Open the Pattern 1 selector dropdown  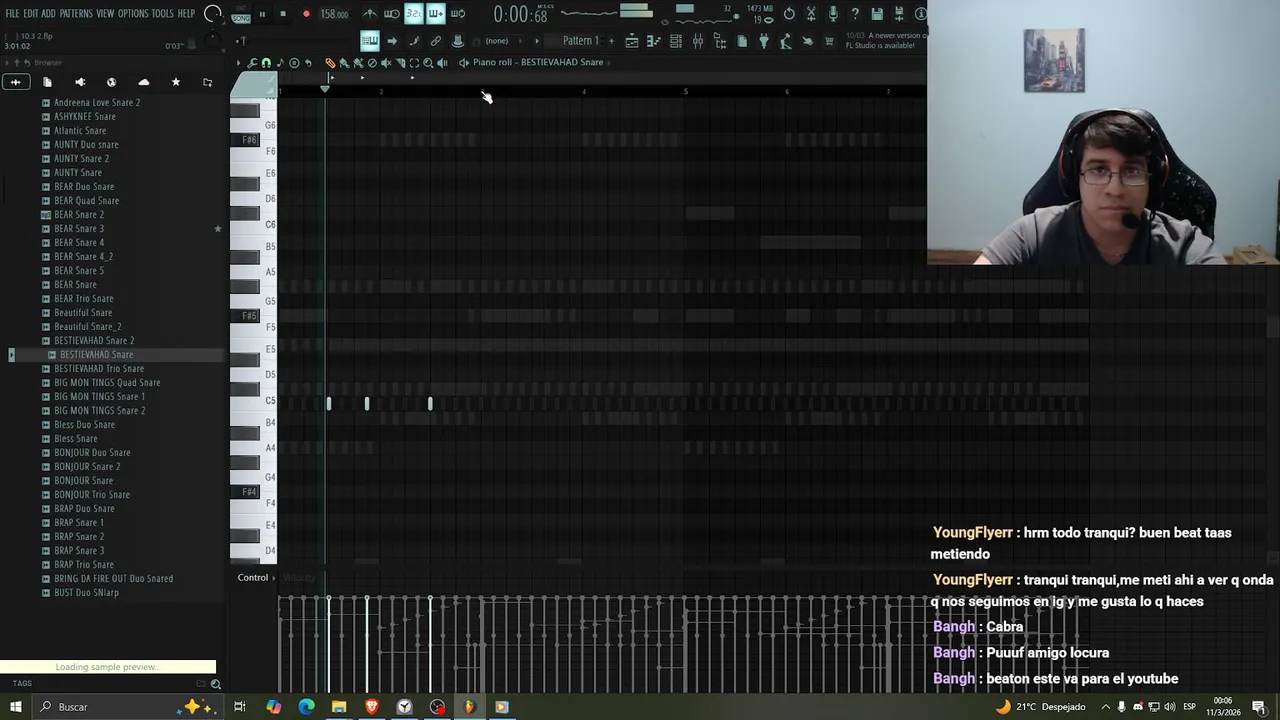pyautogui.click(x=580, y=41)
